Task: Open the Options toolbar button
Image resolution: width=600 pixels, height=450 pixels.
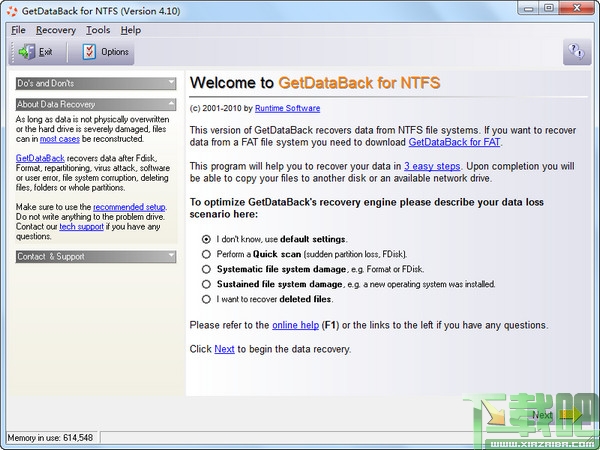Action: 106,52
